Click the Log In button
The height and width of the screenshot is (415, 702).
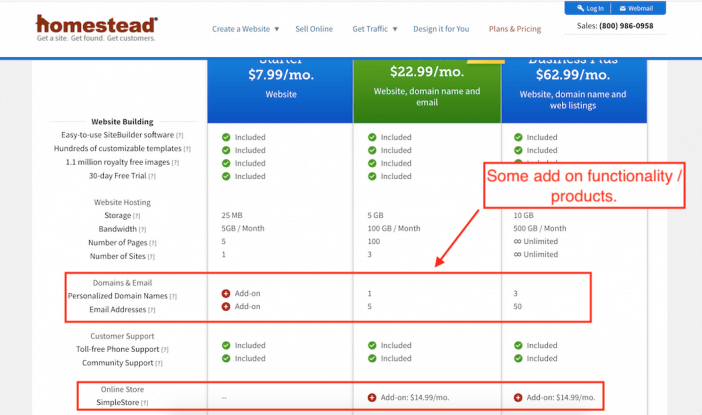pyautogui.click(x=590, y=8)
